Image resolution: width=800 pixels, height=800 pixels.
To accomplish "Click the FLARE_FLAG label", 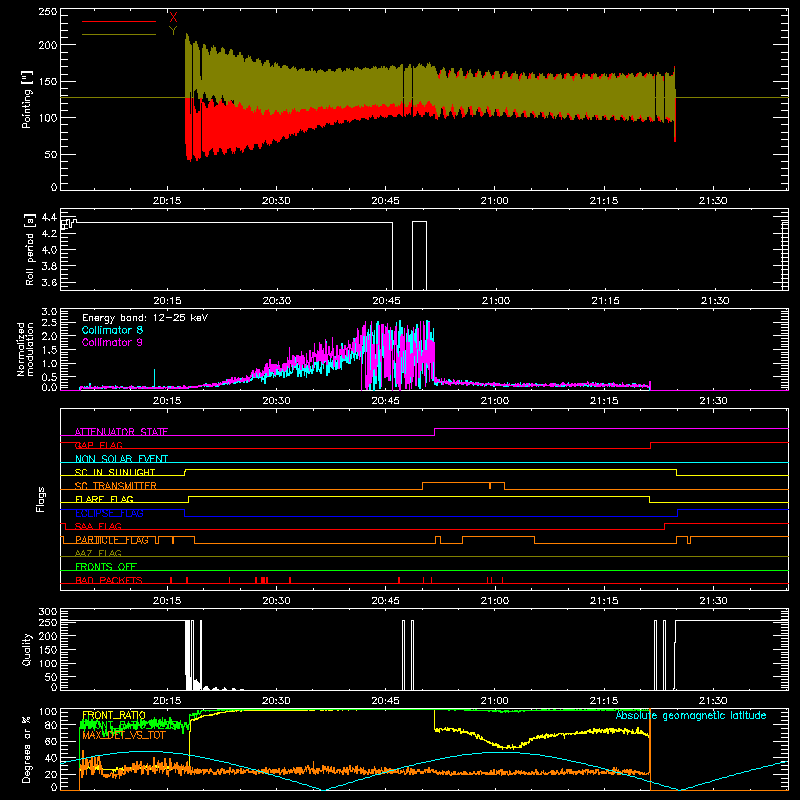I will coord(104,499).
